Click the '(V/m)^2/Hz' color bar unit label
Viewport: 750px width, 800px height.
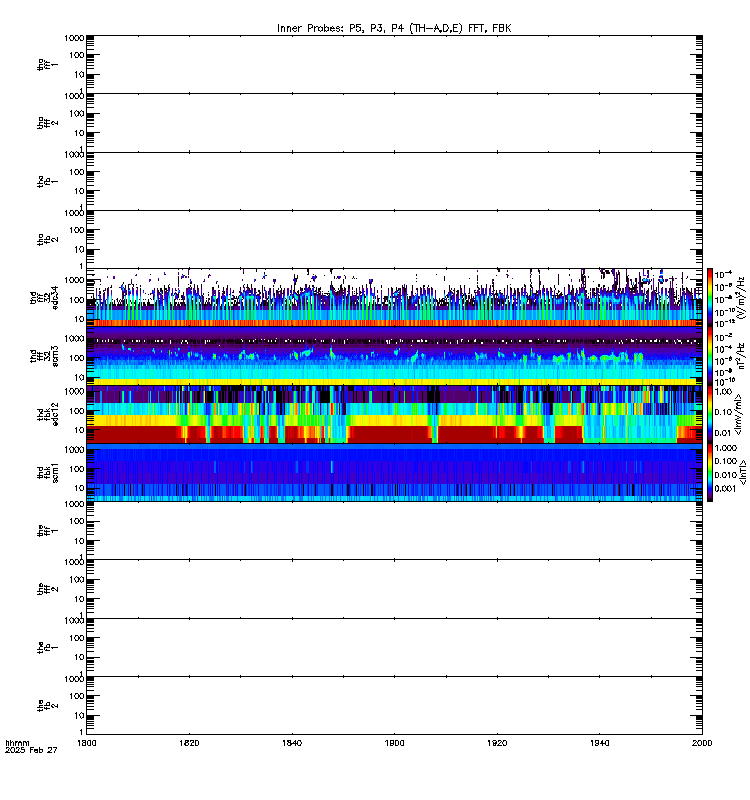741,297
